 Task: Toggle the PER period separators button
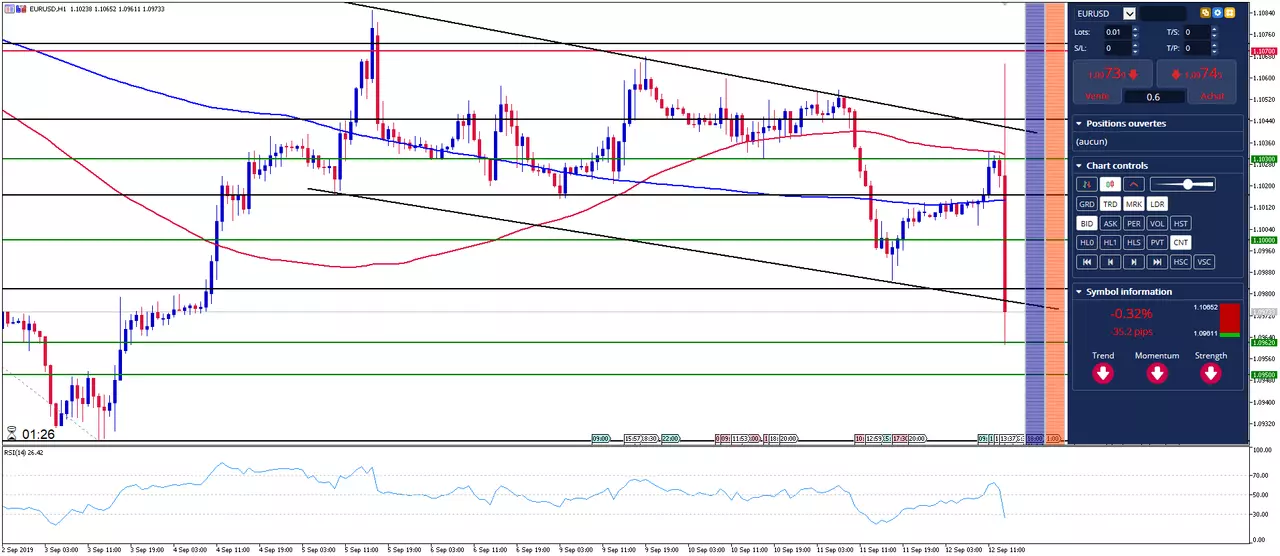pyautogui.click(x=1134, y=223)
